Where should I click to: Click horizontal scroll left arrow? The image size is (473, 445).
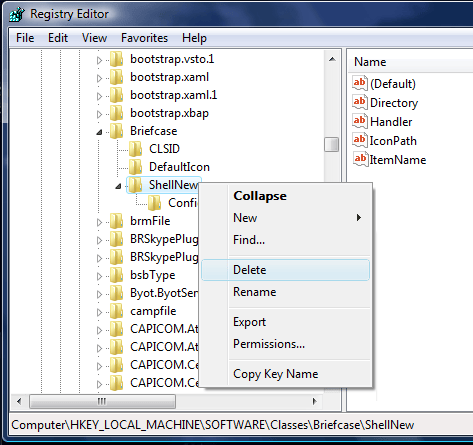(x=19, y=401)
